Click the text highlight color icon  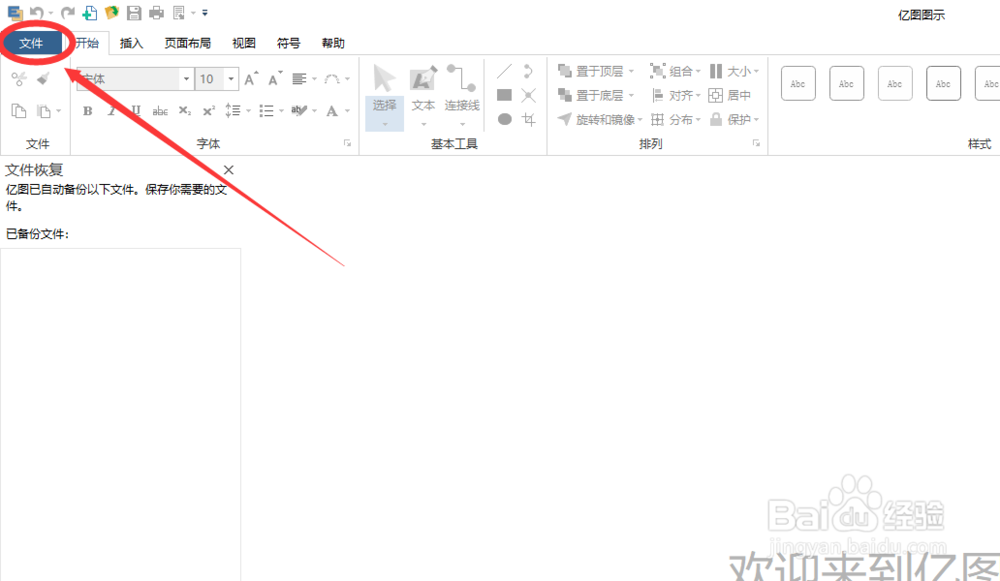(x=298, y=111)
